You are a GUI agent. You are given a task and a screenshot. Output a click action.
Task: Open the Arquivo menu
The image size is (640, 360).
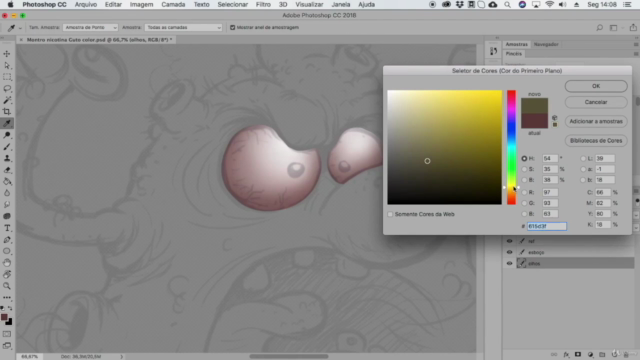click(86, 4)
